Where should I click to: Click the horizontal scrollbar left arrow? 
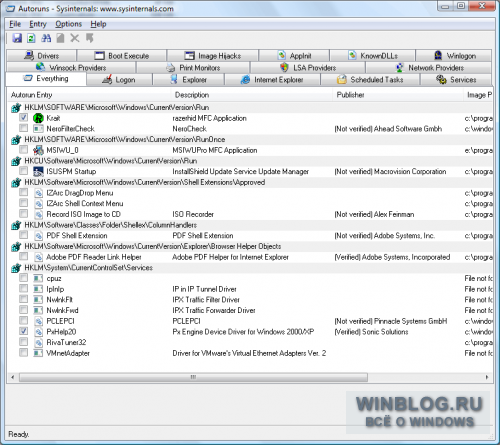point(13,377)
